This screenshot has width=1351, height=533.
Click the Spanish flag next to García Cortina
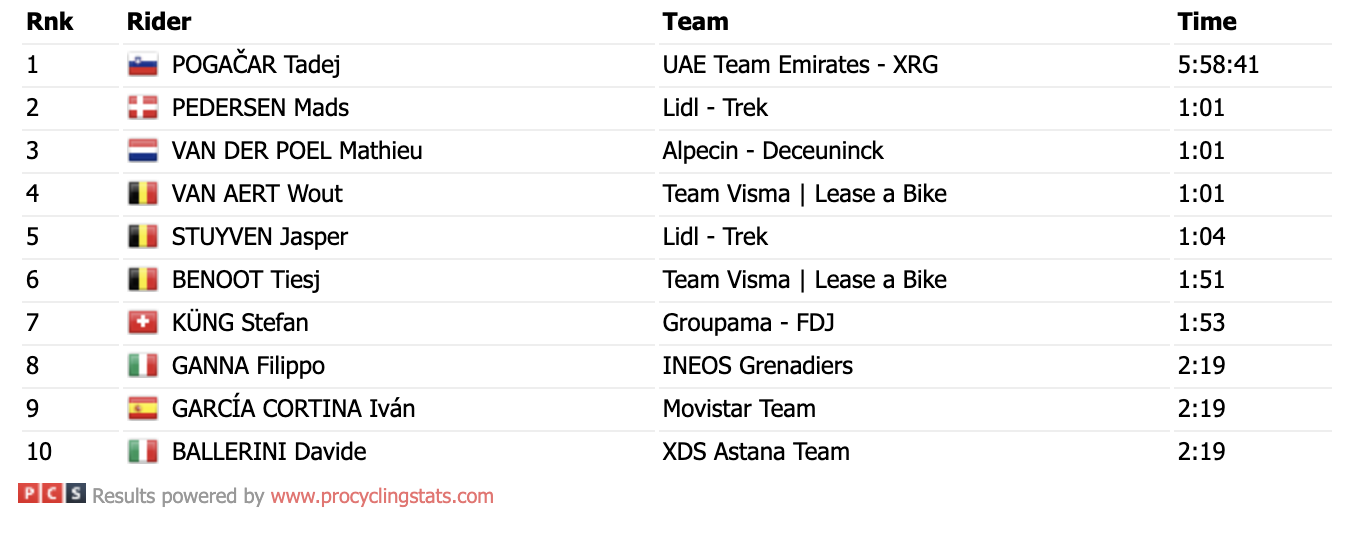pos(143,409)
